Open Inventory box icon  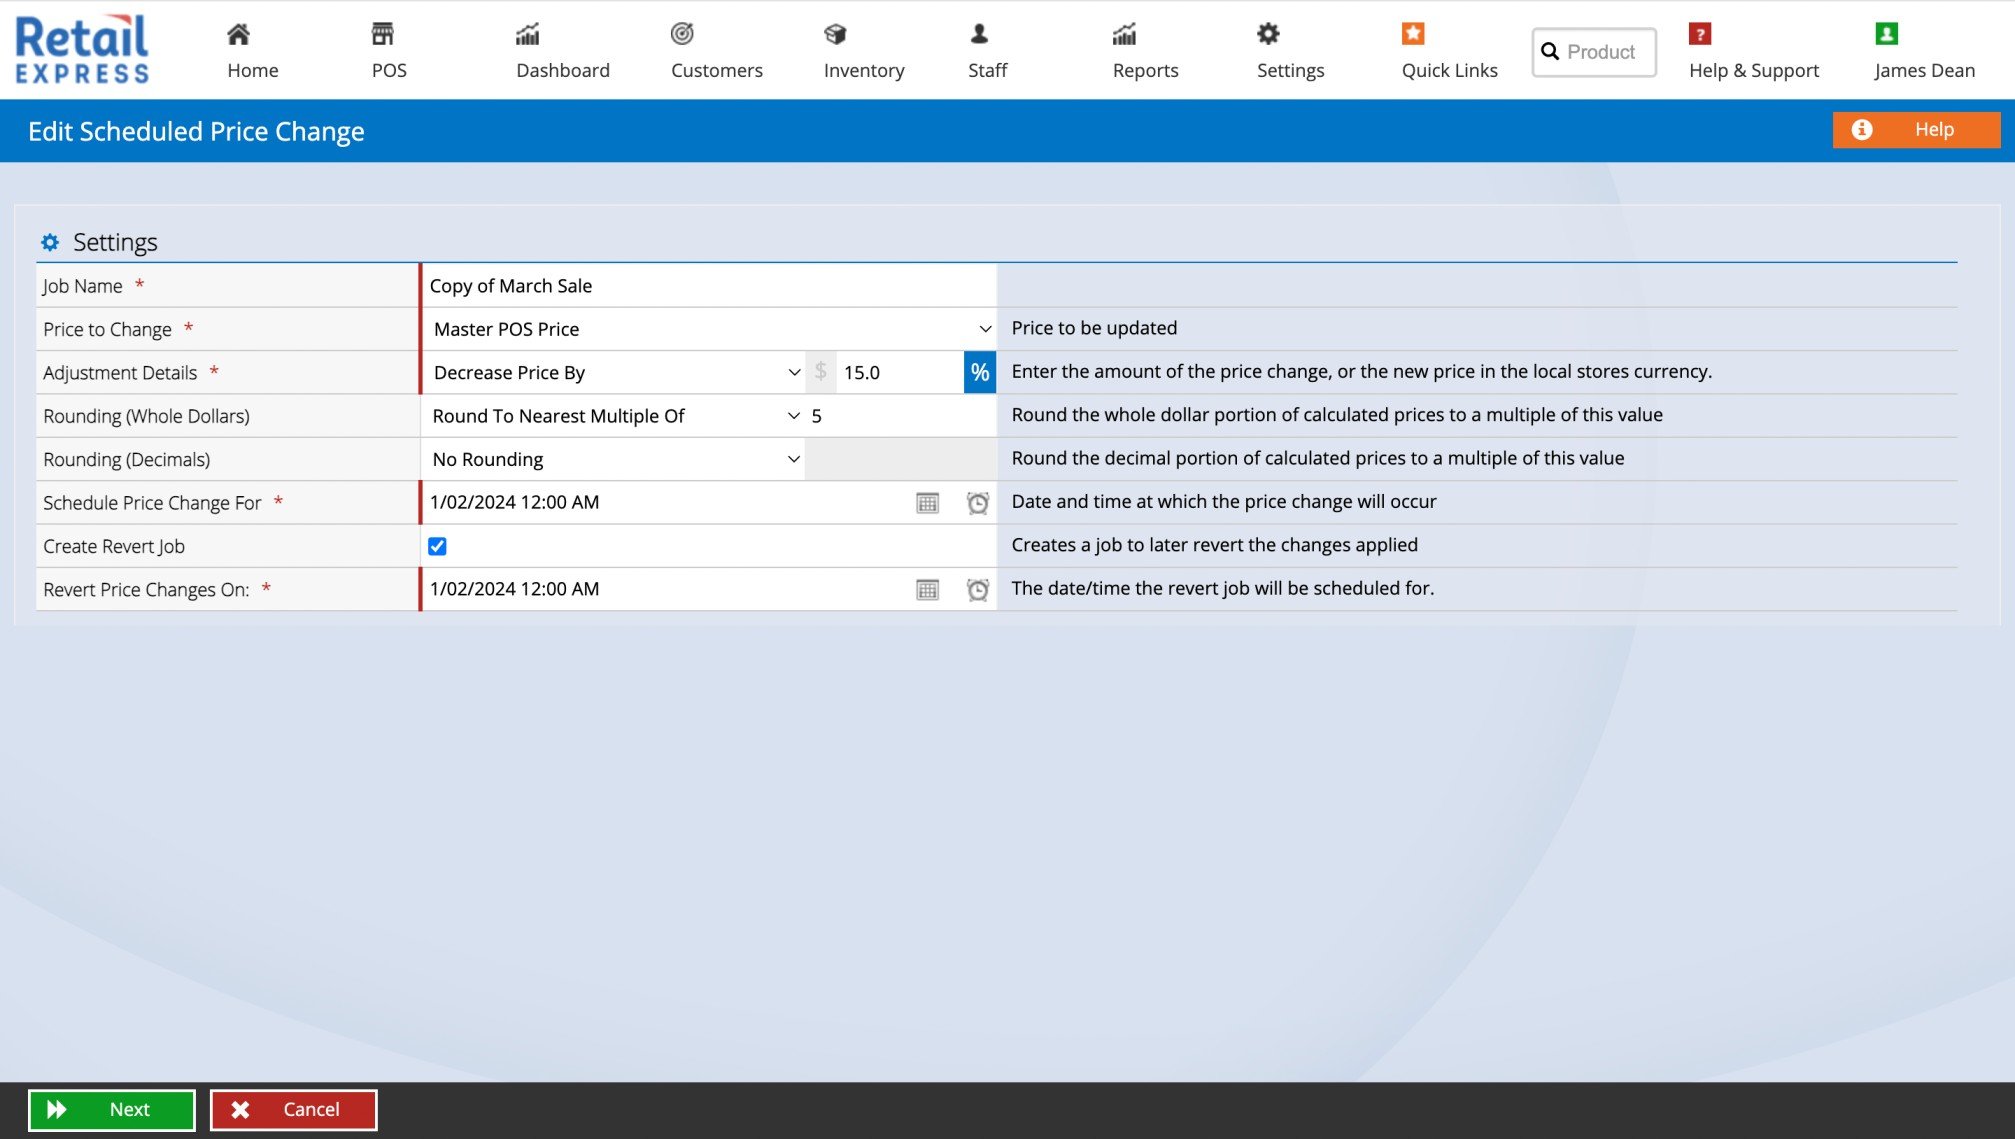pyautogui.click(x=835, y=34)
